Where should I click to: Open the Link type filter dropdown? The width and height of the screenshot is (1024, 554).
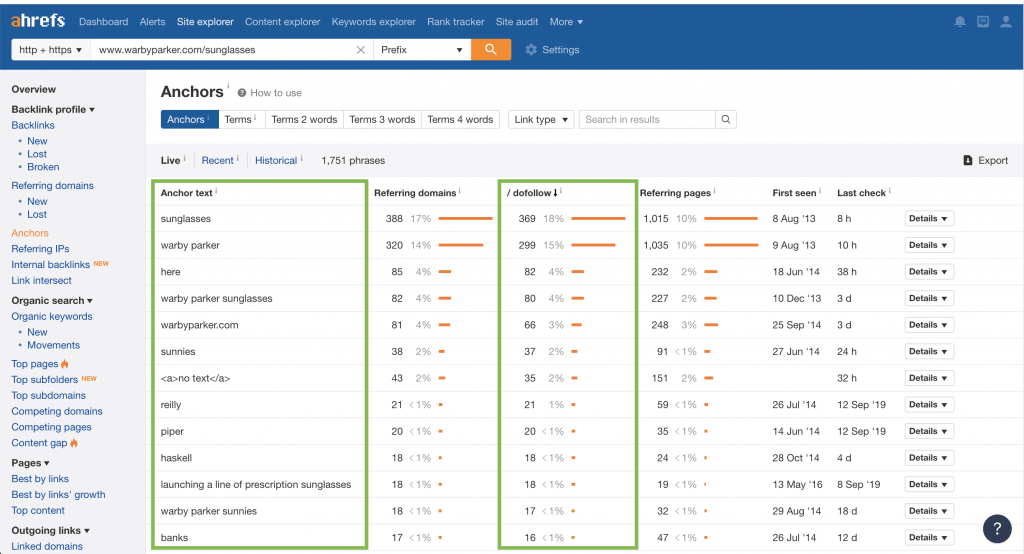(541, 120)
